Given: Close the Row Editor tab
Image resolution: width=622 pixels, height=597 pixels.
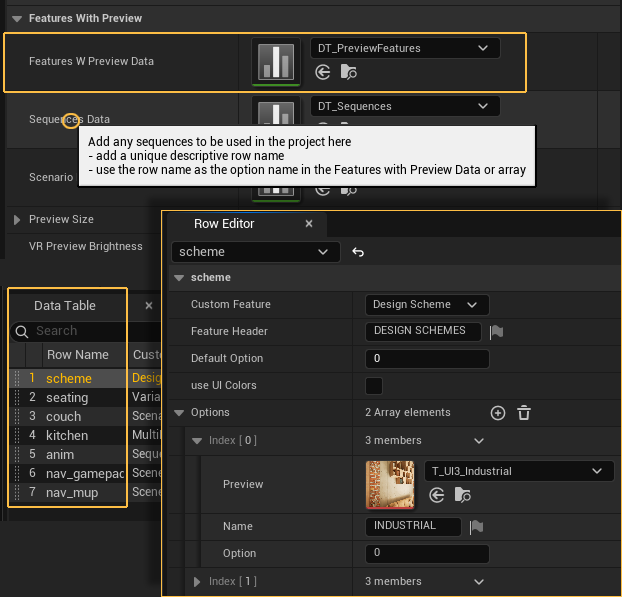Looking at the screenshot, I should 309,224.
